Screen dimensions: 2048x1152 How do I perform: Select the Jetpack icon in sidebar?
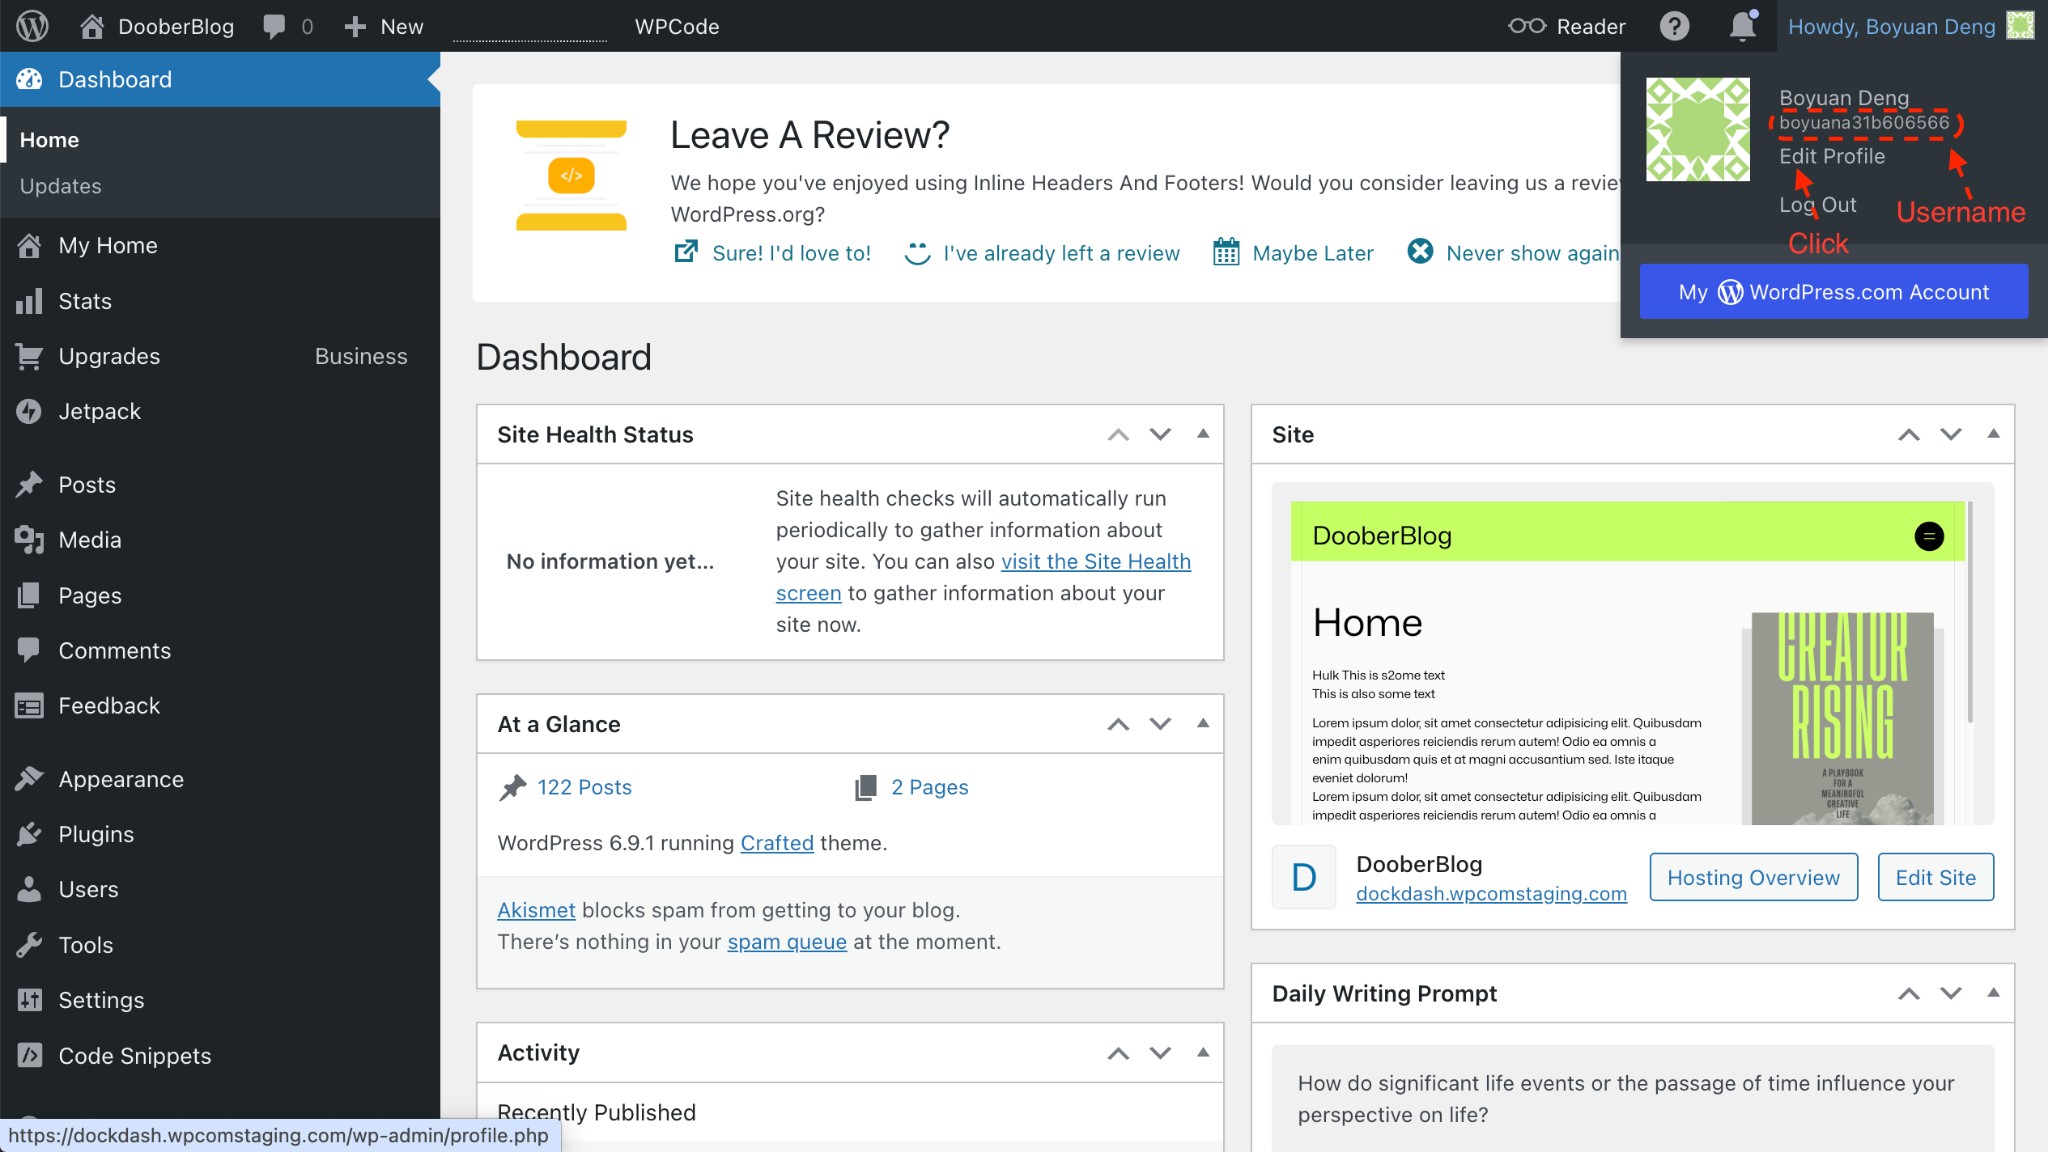click(x=30, y=411)
